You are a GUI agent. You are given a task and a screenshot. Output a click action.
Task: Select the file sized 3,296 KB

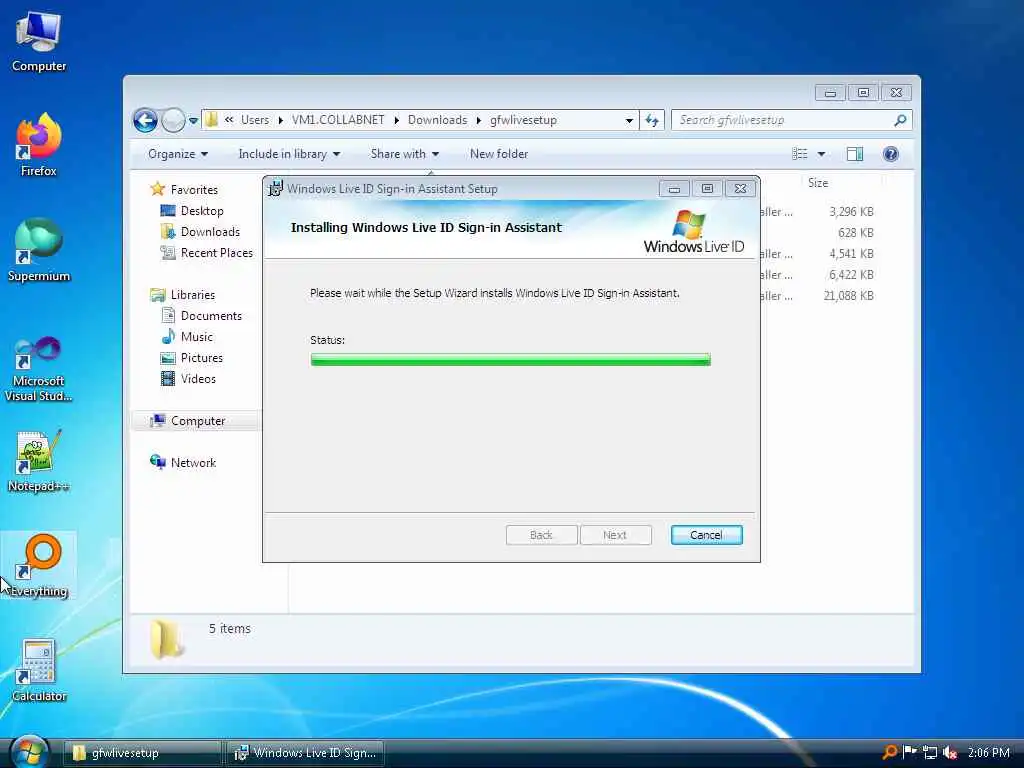[851, 212]
